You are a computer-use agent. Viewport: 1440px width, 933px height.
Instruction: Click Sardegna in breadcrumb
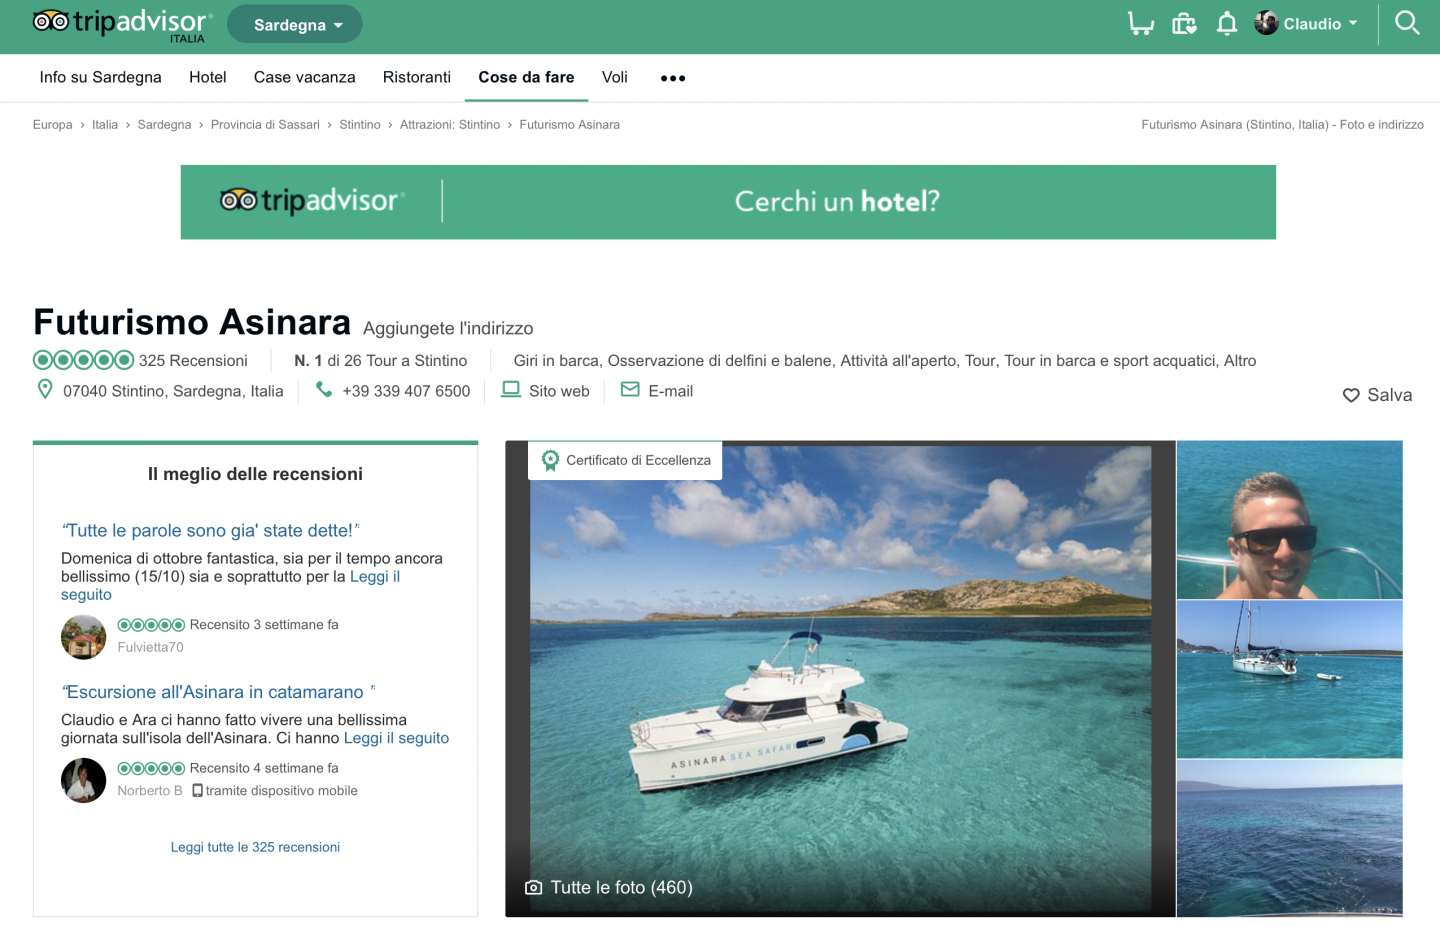(164, 125)
